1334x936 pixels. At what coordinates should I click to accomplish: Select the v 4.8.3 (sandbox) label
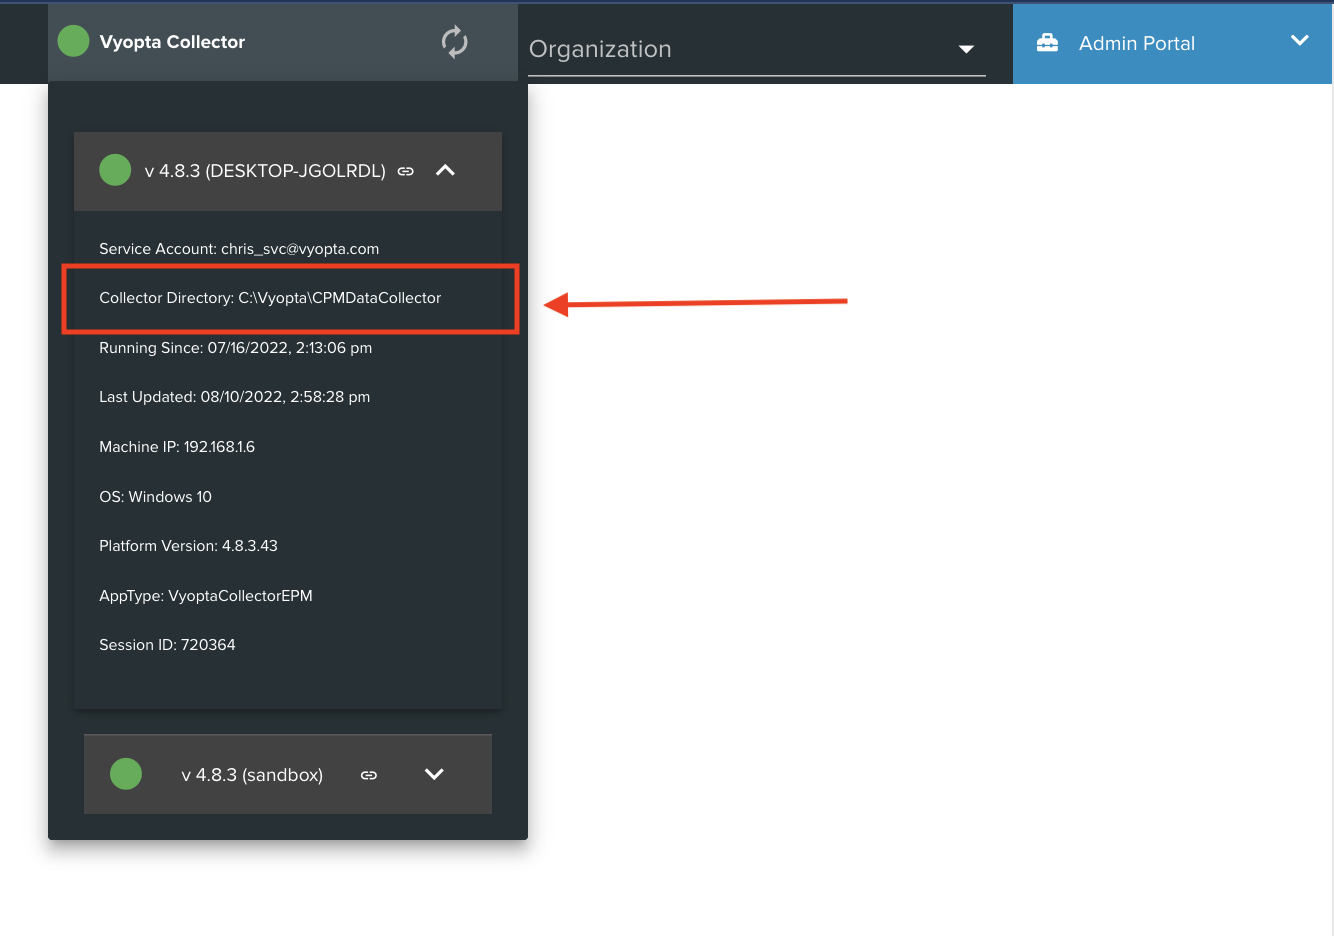coord(252,775)
